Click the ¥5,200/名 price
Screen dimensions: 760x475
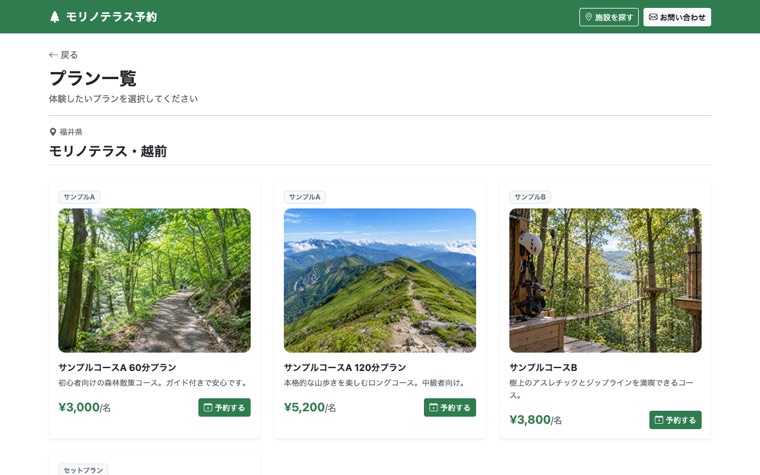[x=310, y=407]
